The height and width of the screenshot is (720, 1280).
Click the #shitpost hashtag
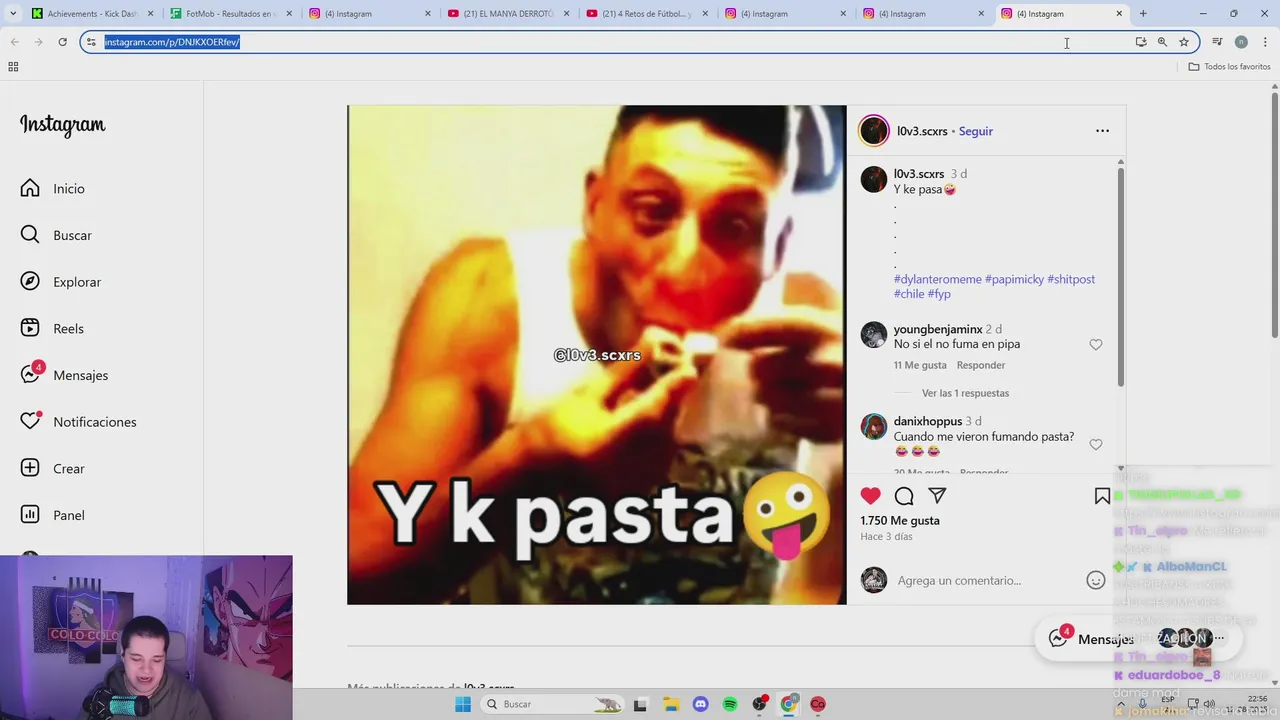[x=1071, y=279]
